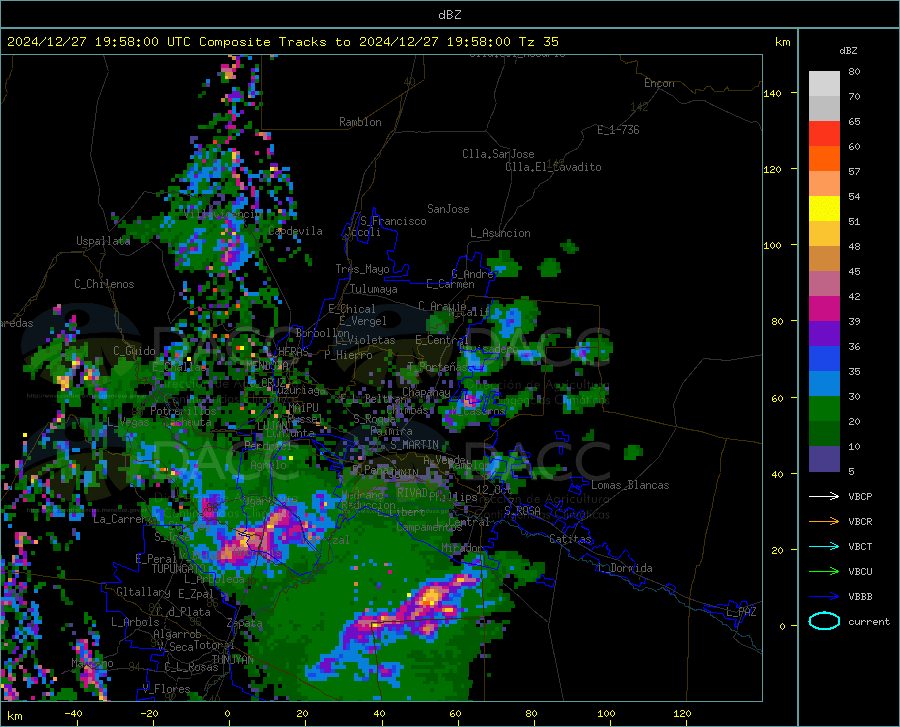Click the 'Clla.SanJose' map label

tap(498, 154)
